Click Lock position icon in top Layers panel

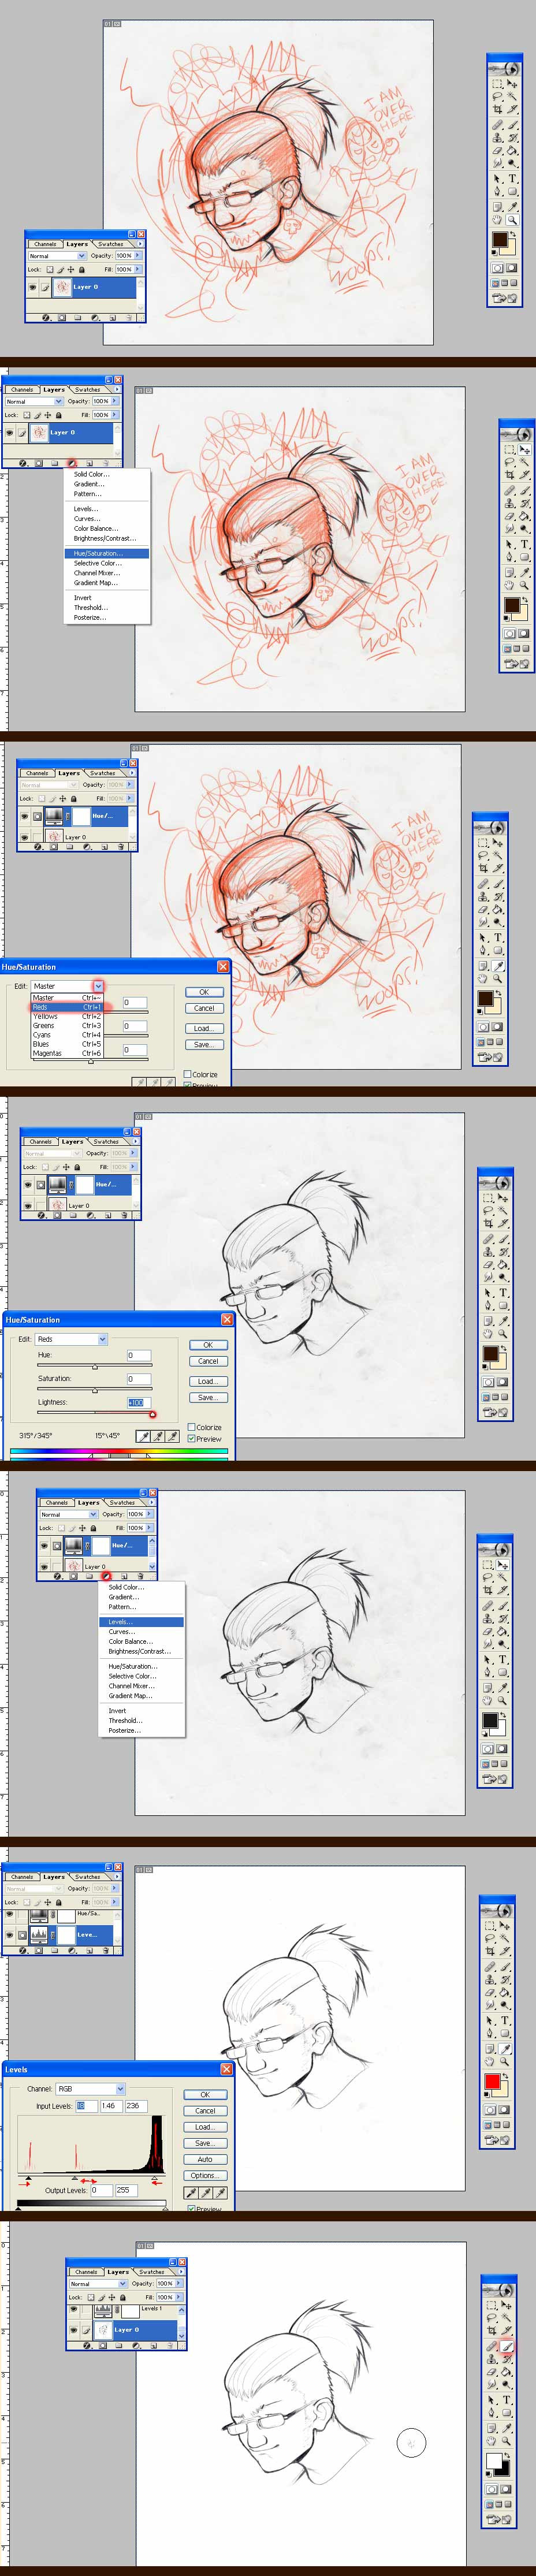[x=71, y=270]
